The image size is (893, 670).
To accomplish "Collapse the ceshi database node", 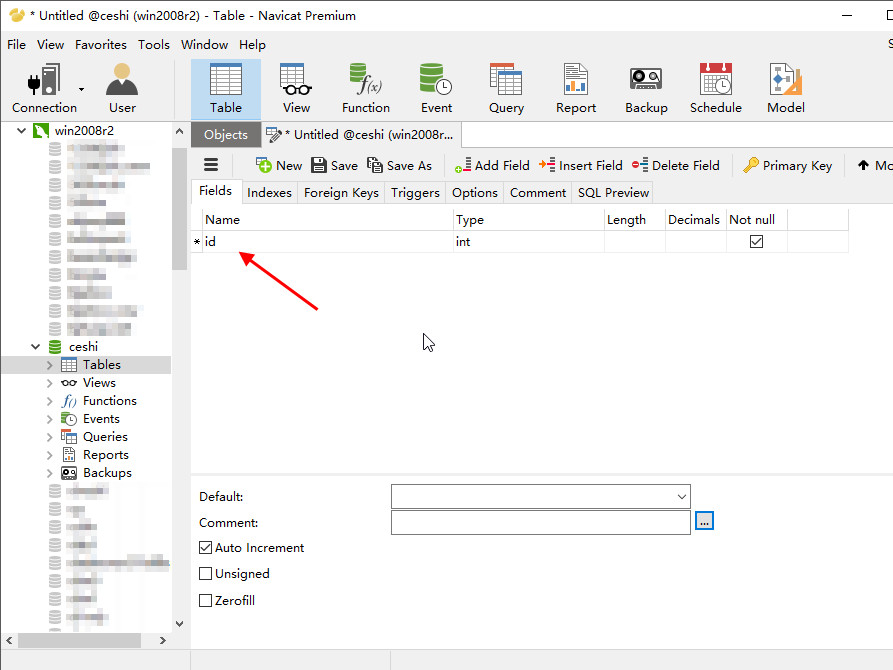I will tap(35, 346).
